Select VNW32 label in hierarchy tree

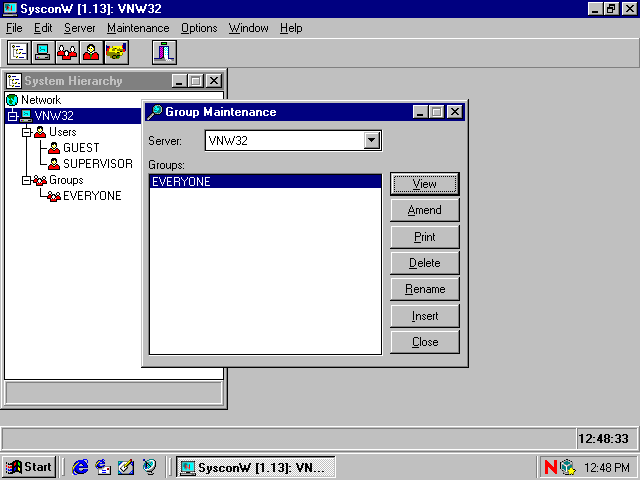pyautogui.click(x=54, y=116)
